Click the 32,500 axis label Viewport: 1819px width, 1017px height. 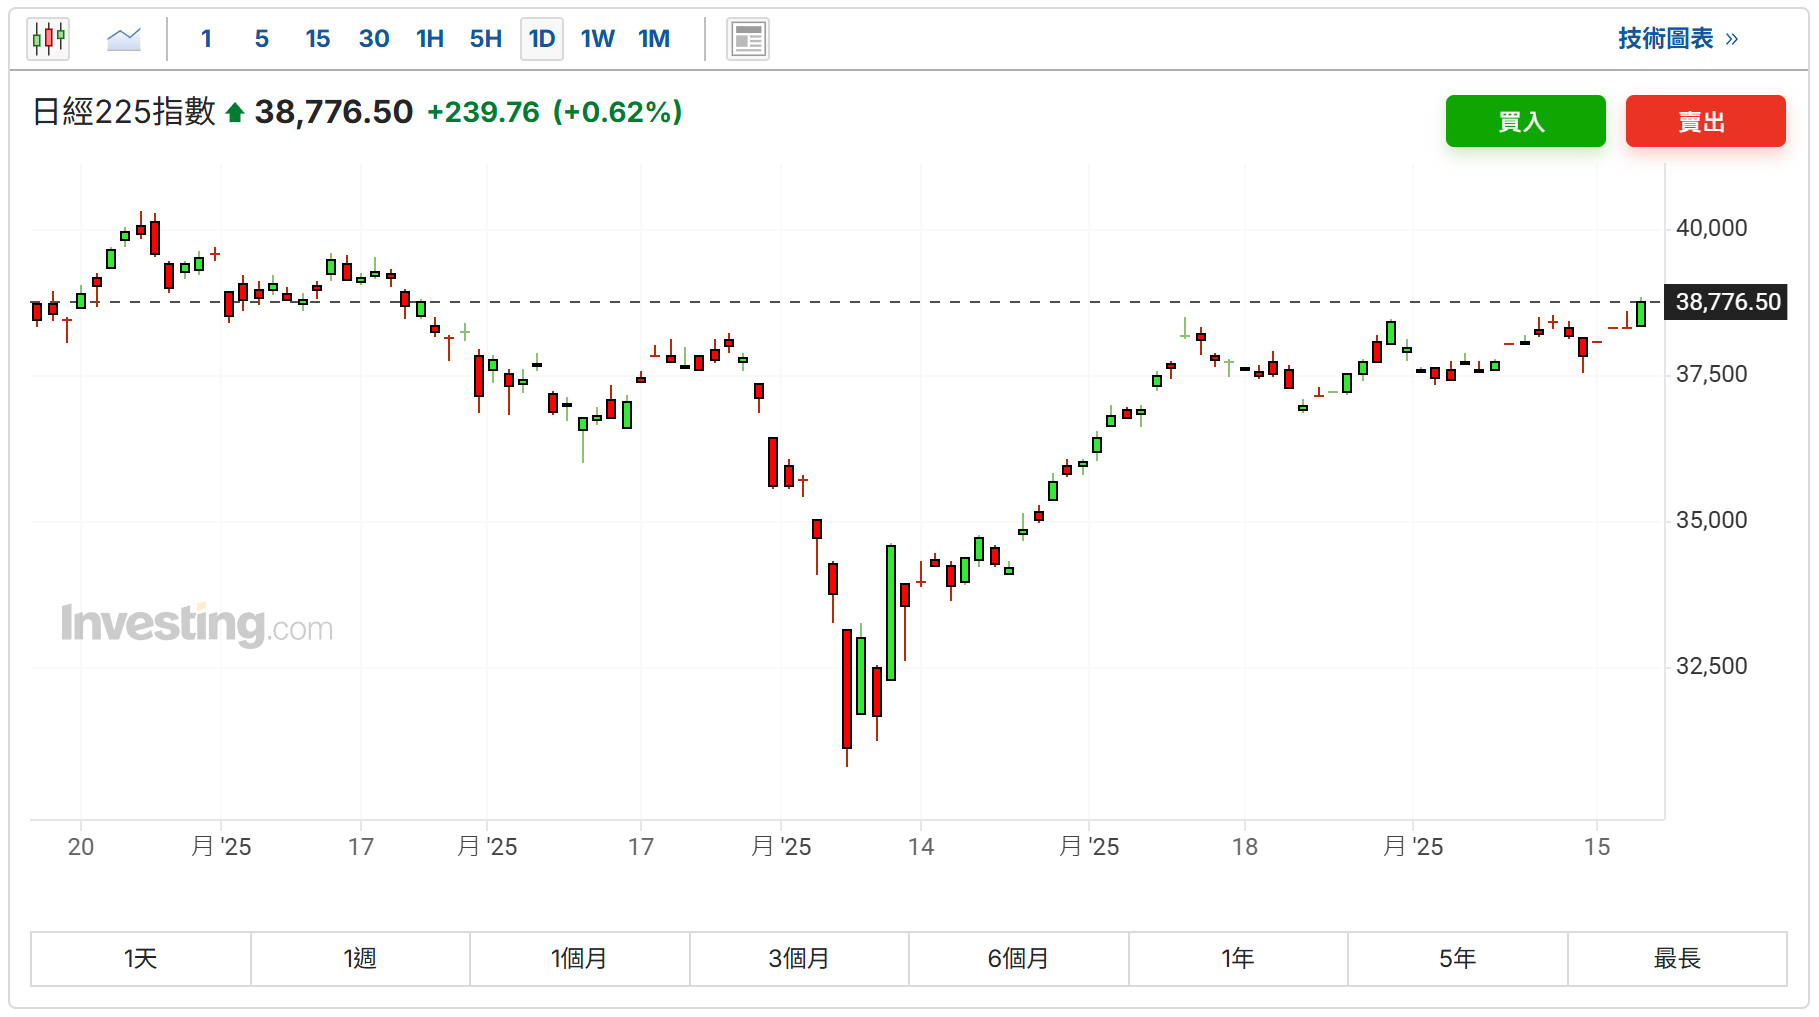tap(1711, 666)
